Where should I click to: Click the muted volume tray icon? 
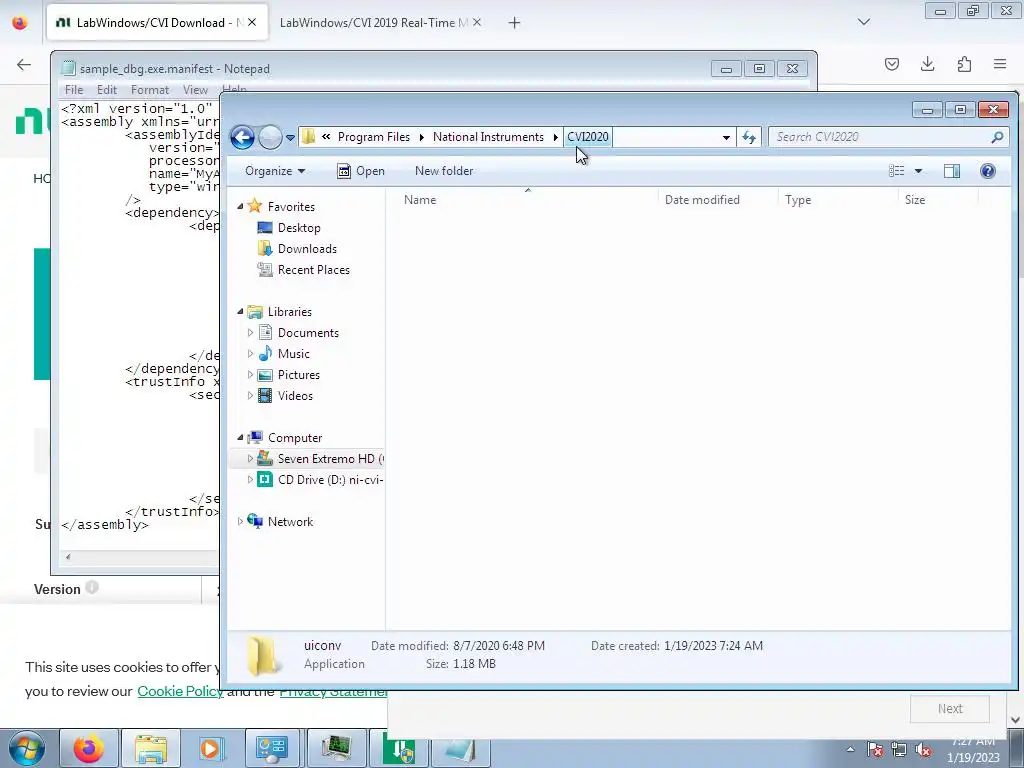point(923,750)
